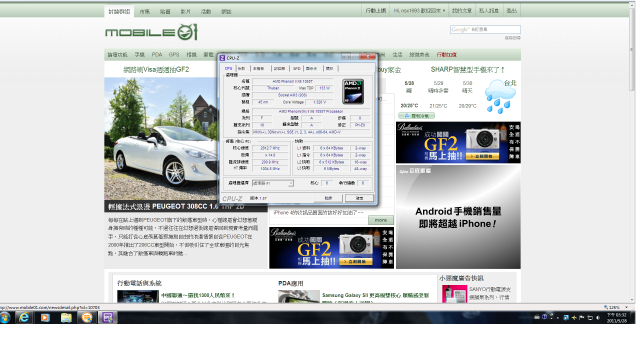
Task: Open 私人訊息 in the top bar
Action: (489, 11)
